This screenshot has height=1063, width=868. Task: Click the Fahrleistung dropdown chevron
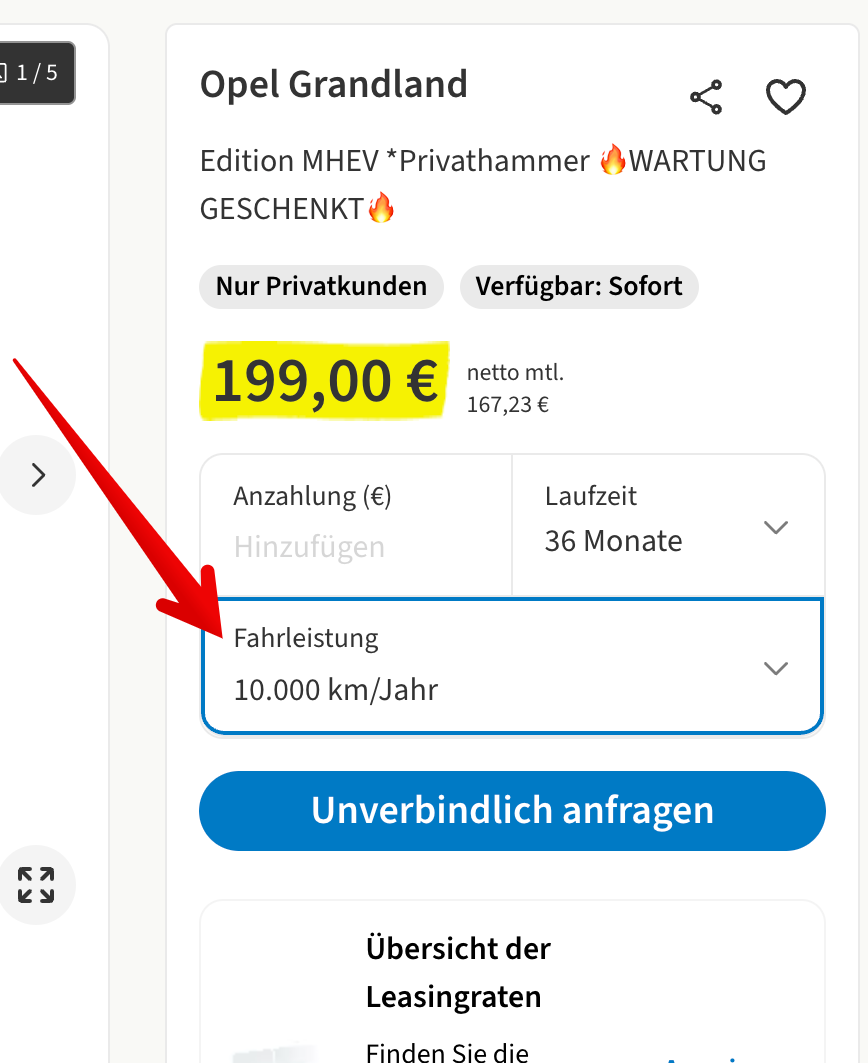776,668
